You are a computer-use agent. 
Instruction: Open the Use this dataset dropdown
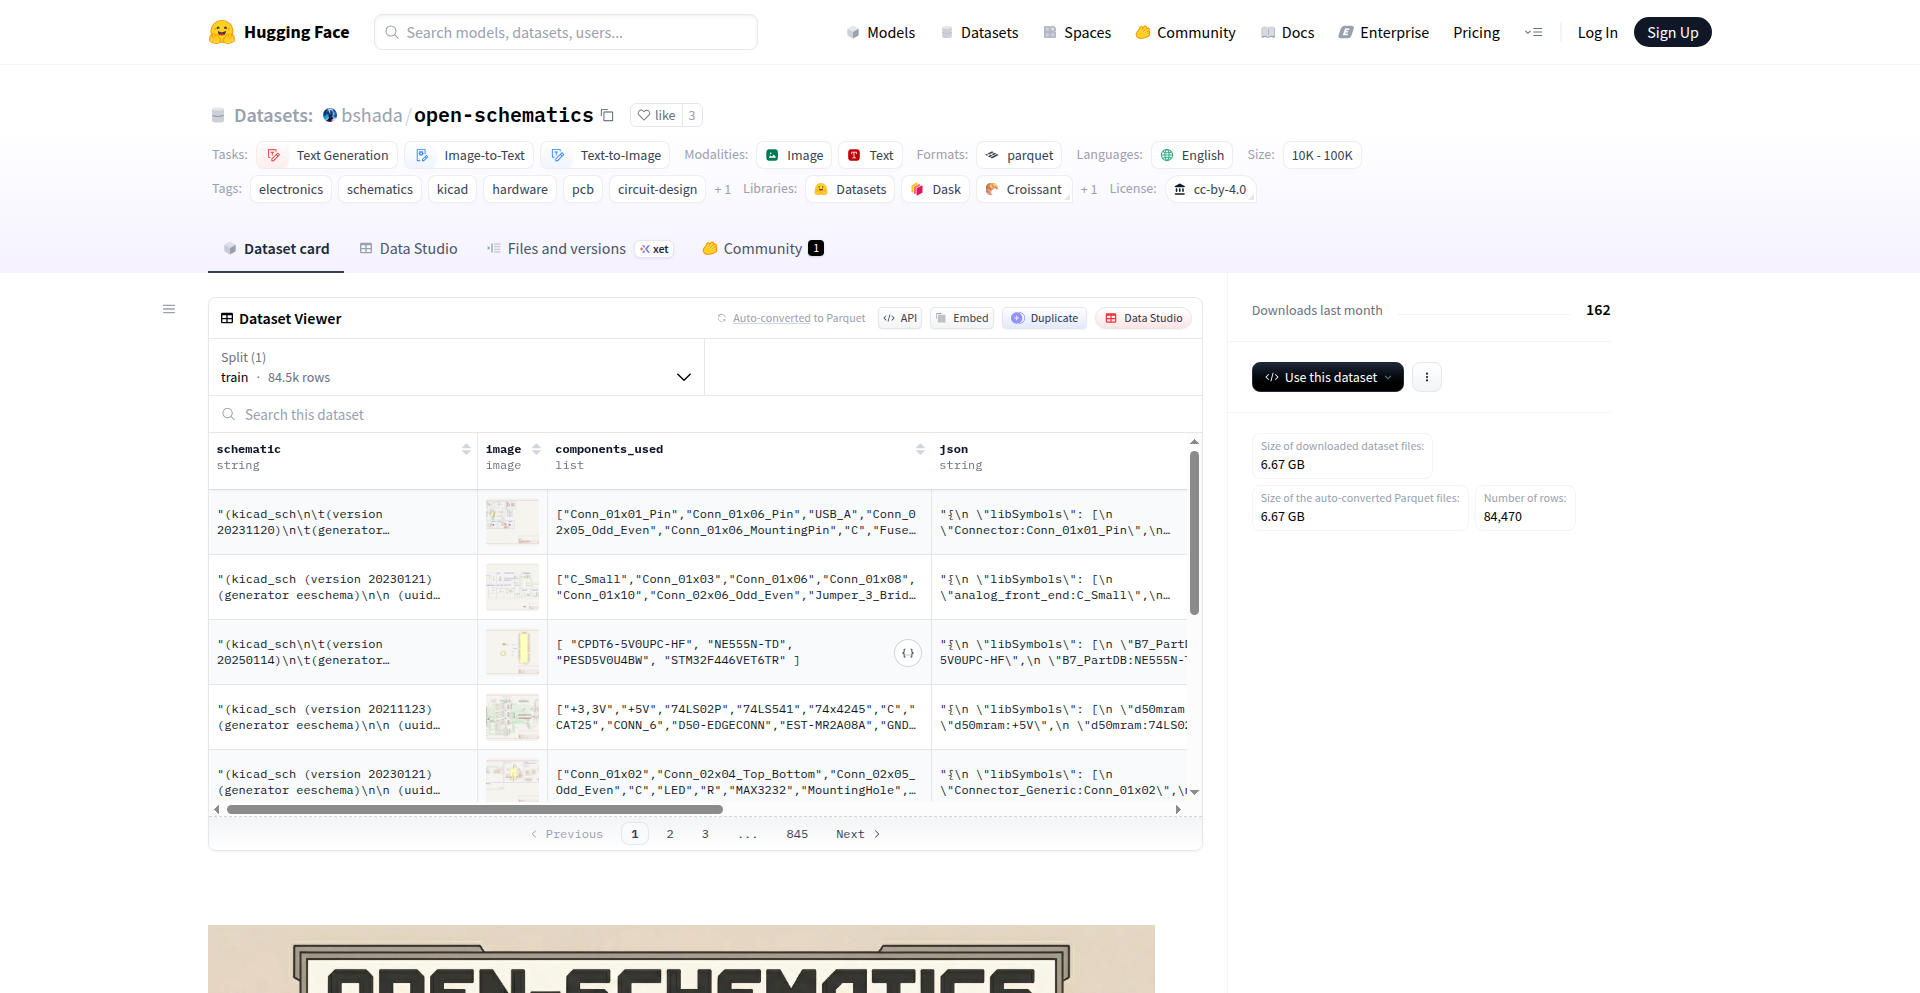tap(1328, 377)
